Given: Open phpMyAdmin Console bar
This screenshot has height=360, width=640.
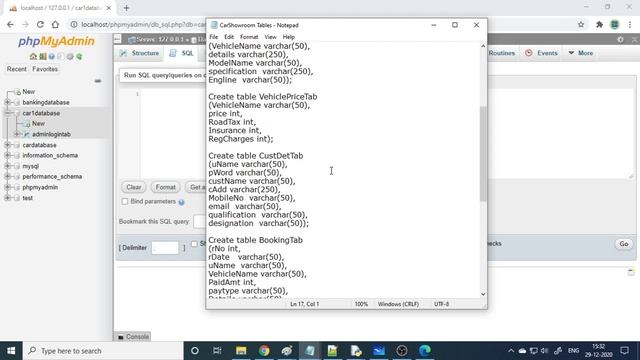Looking at the screenshot, I should [x=133, y=337].
